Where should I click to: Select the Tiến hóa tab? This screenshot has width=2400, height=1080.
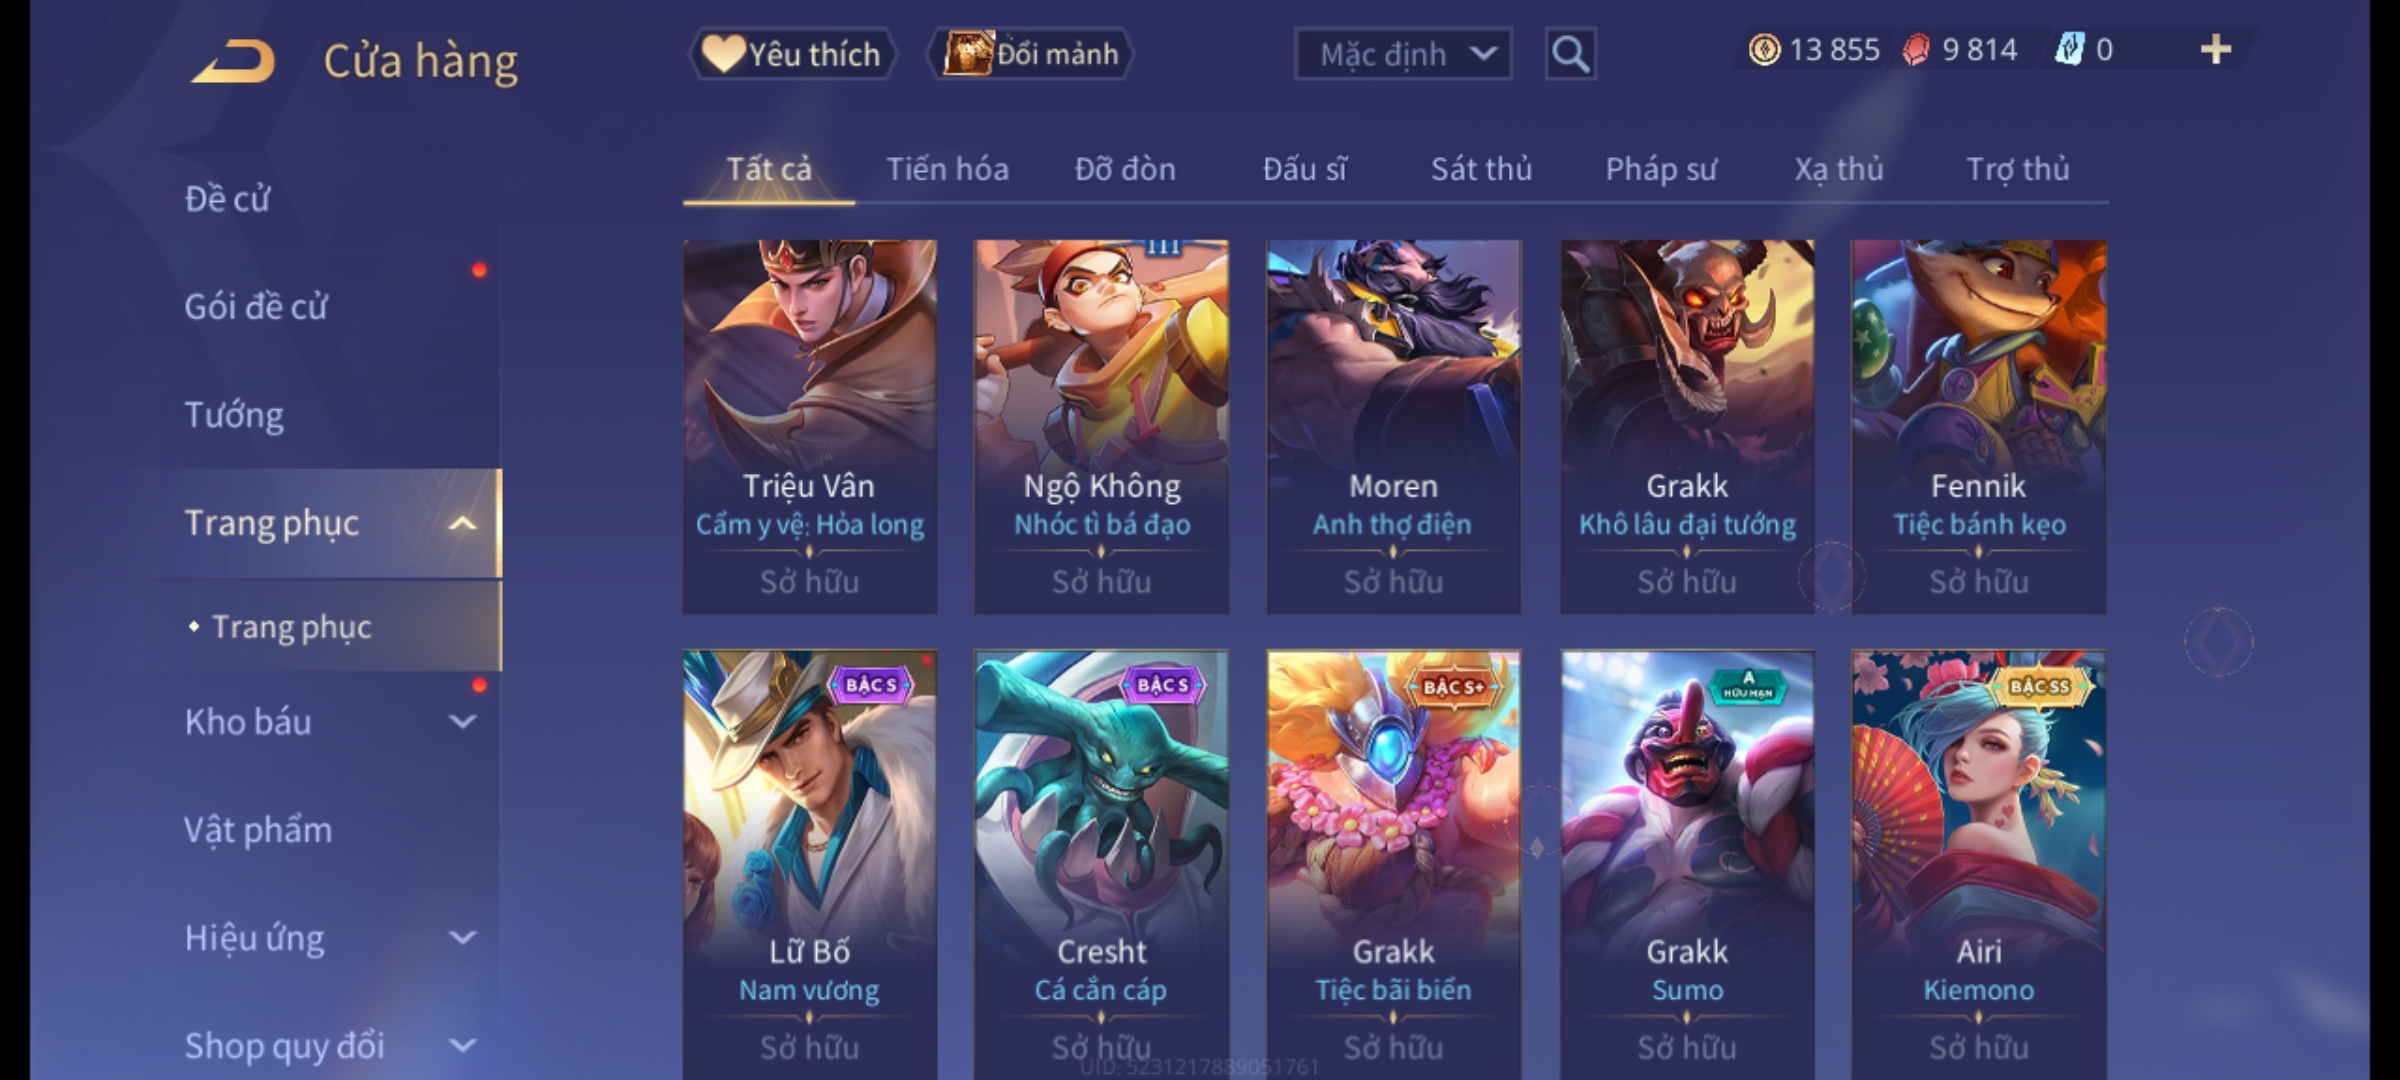click(947, 169)
